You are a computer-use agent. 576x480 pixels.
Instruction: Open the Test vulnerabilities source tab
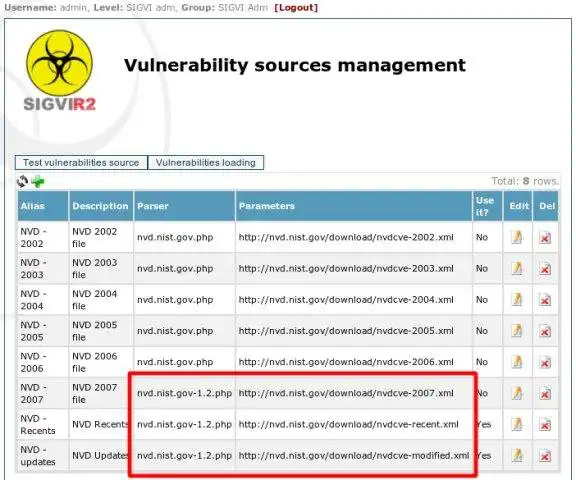pyautogui.click(x=81, y=163)
